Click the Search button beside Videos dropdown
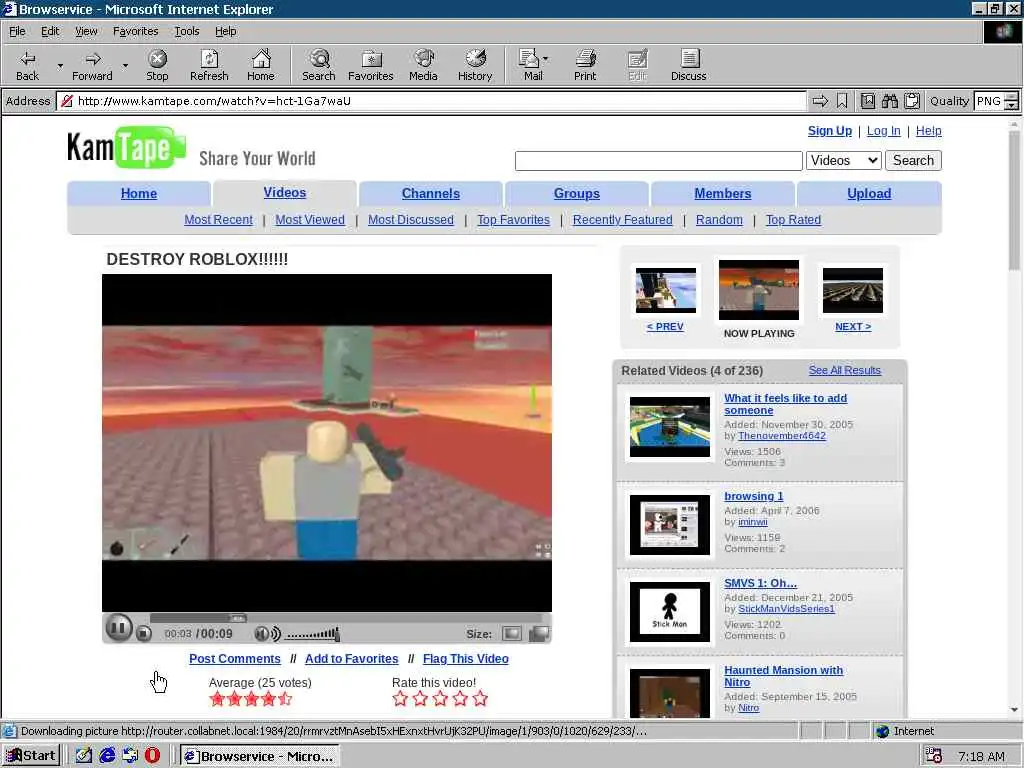1024x768 pixels. (x=913, y=161)
